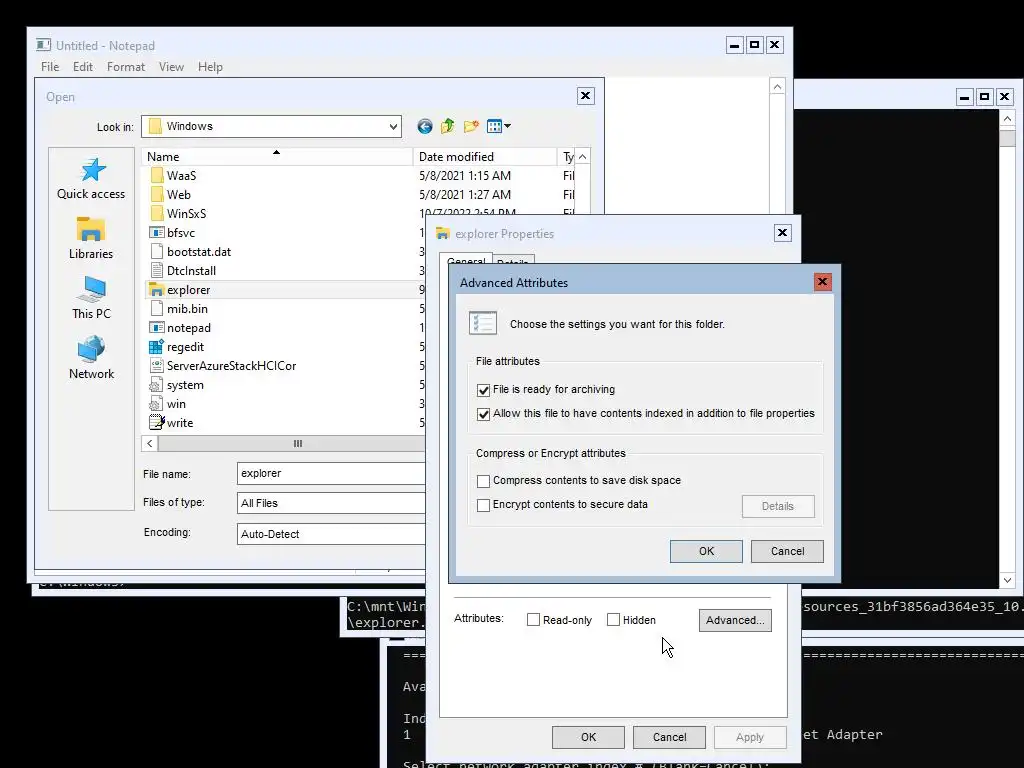The width and height of the screenshot is (1024, 768).
Task: Click the Encoding Auto-Detect combo box
Action: point(331,534)
